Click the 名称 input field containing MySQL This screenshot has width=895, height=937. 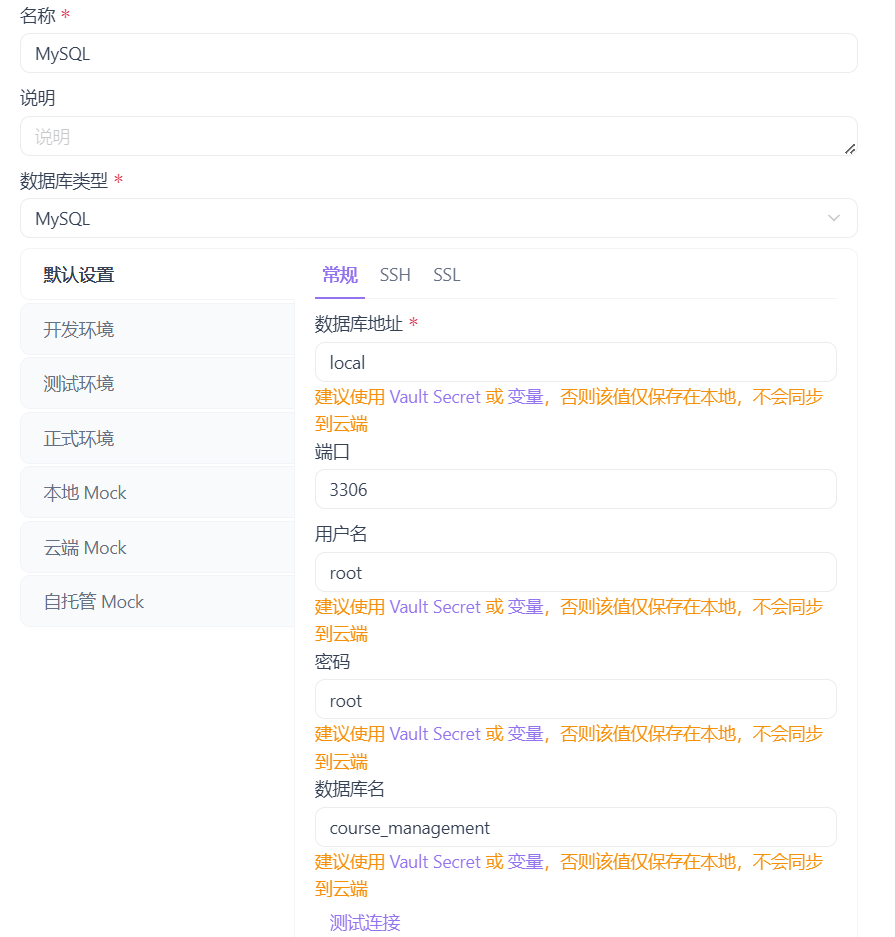pyautogui.click(x=439, y=54)
